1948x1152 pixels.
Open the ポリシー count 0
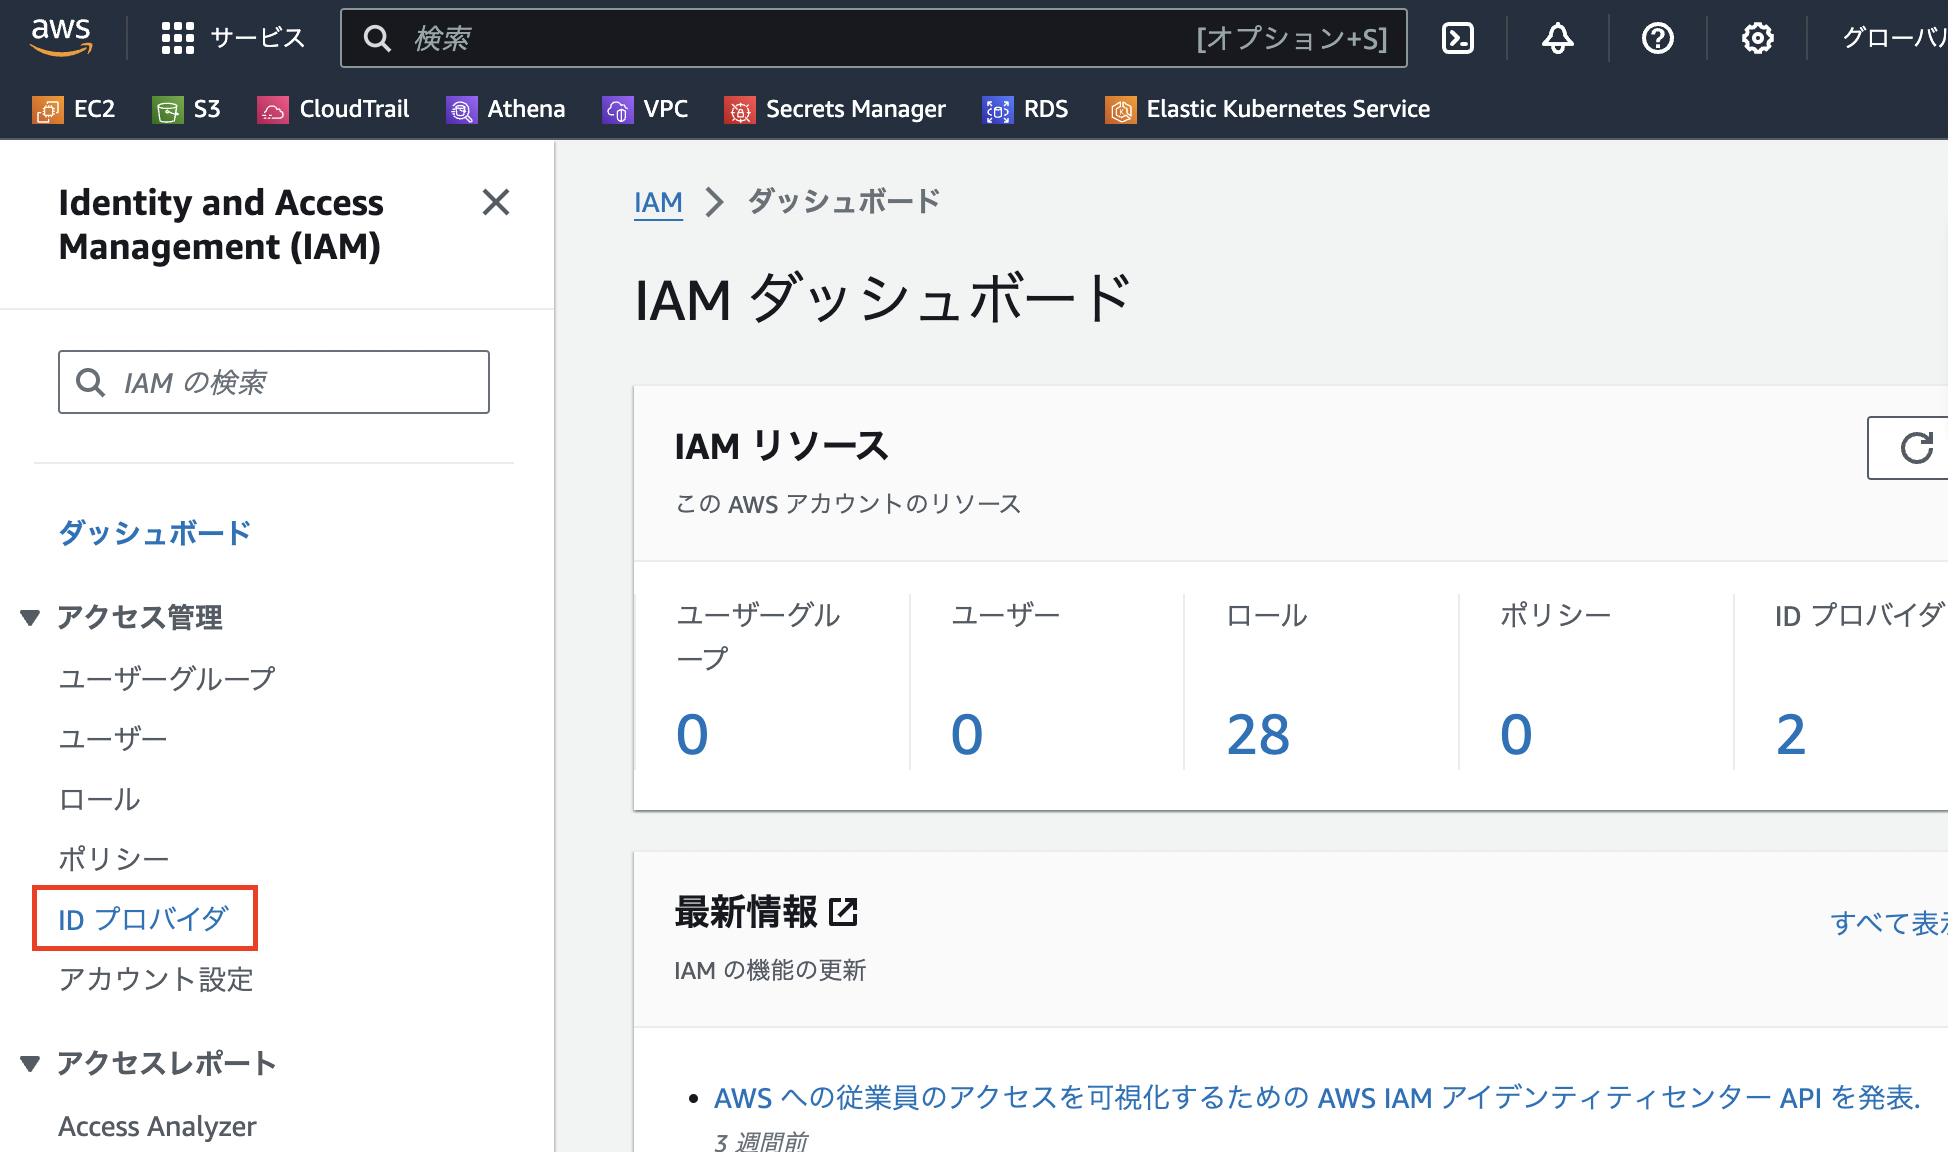click(1516, 735)
